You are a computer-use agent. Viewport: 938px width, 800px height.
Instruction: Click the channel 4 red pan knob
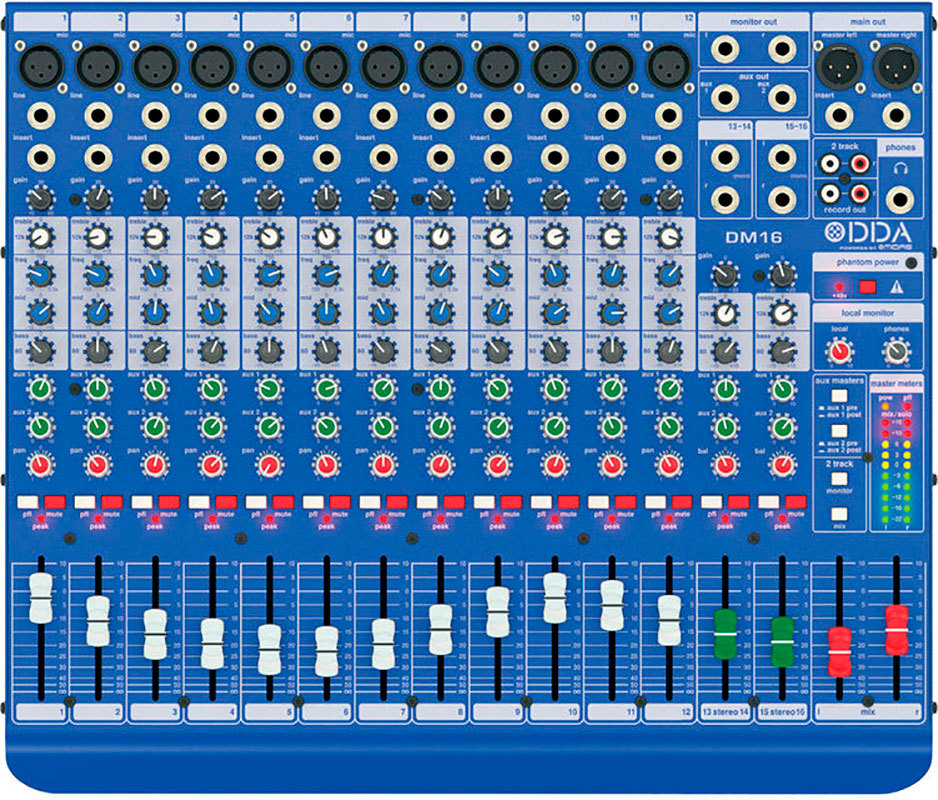point(212,465)
